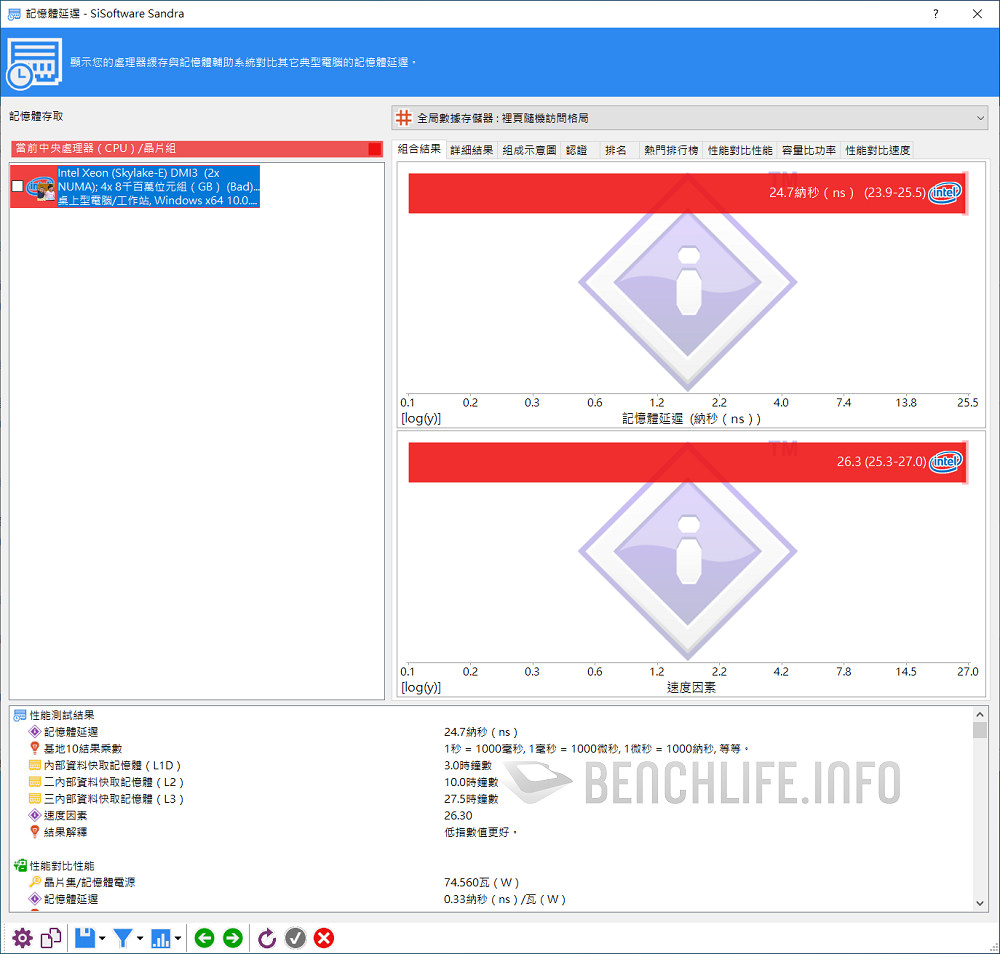Expand the save icon's dropdown arrow

(103, 938)
